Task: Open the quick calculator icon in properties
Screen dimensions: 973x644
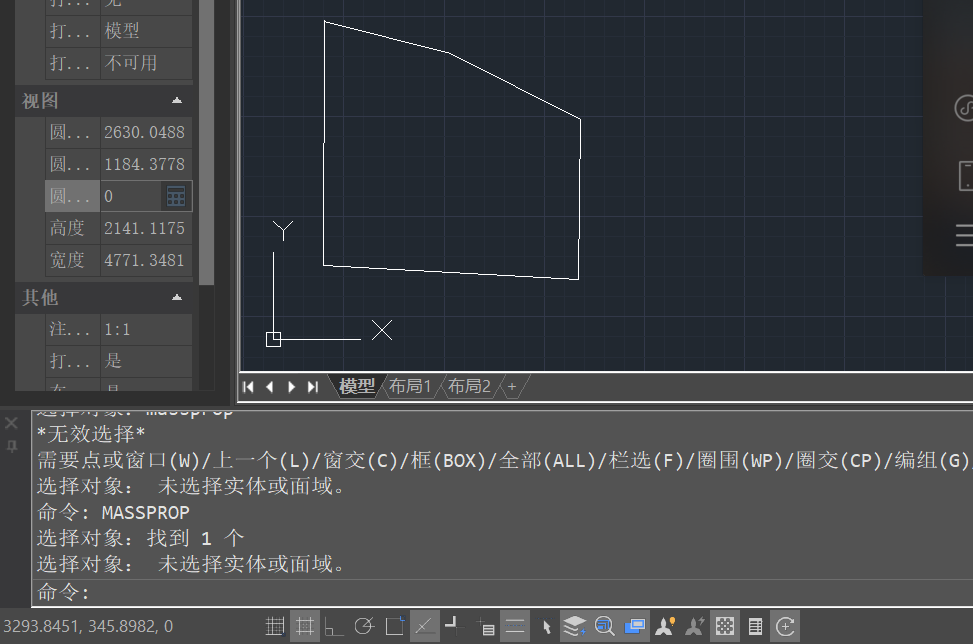Action: coord(176,196)
